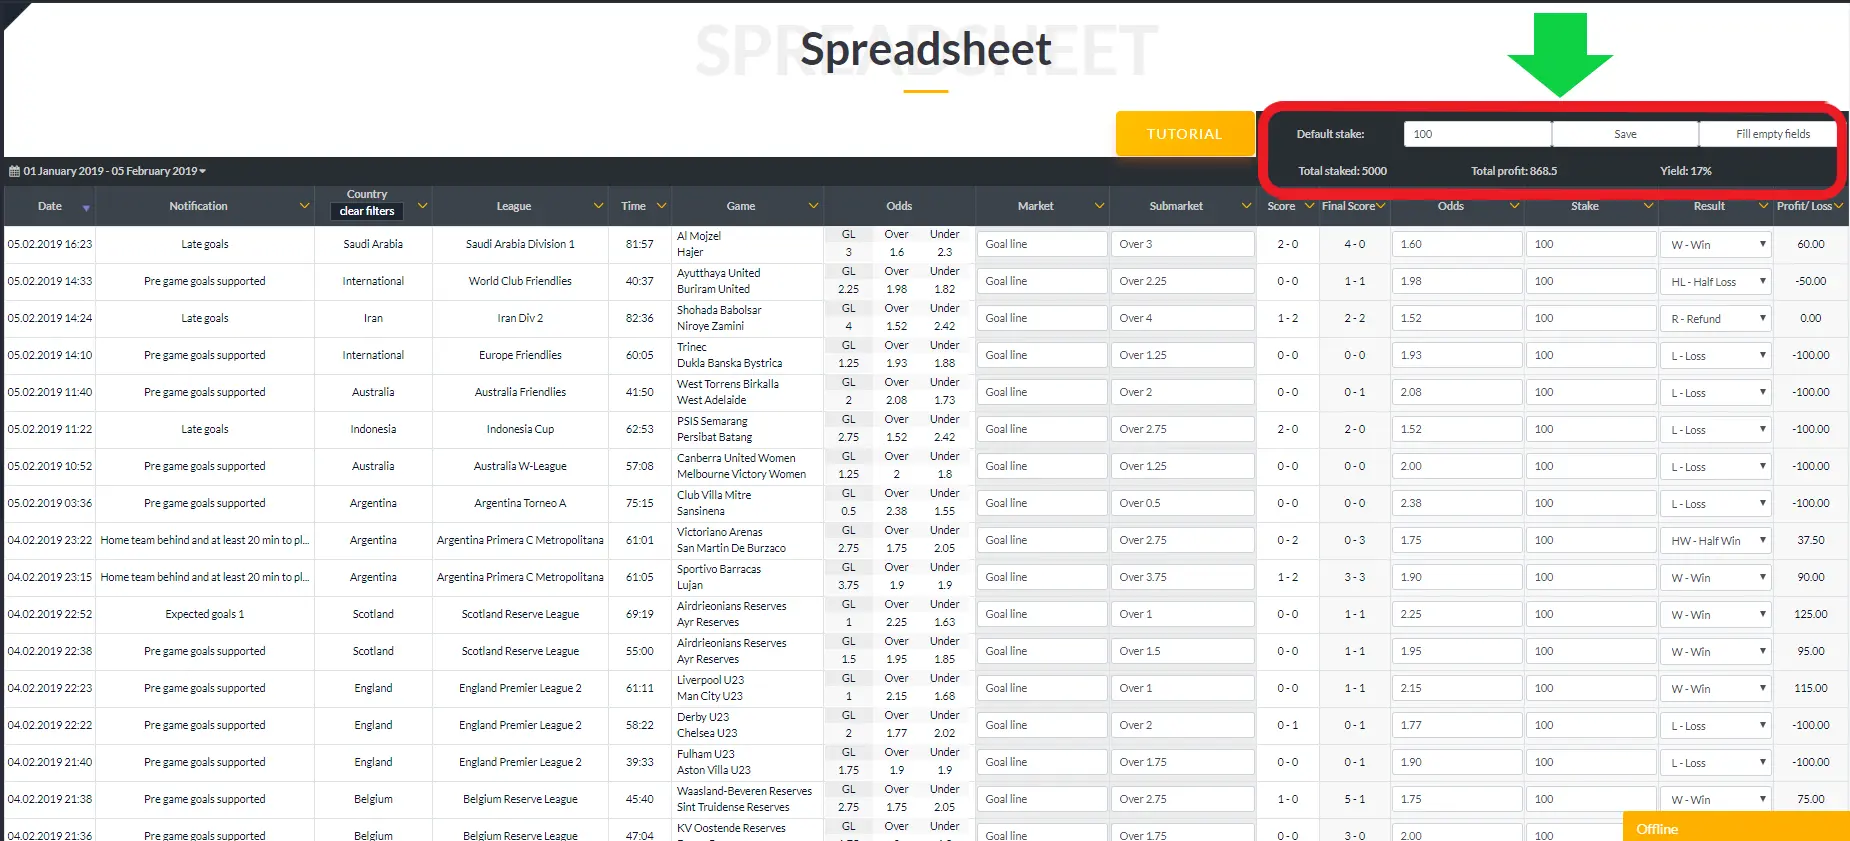Click the 'clear filters' button under Country
1850x841 pixels.
(367, 211)
